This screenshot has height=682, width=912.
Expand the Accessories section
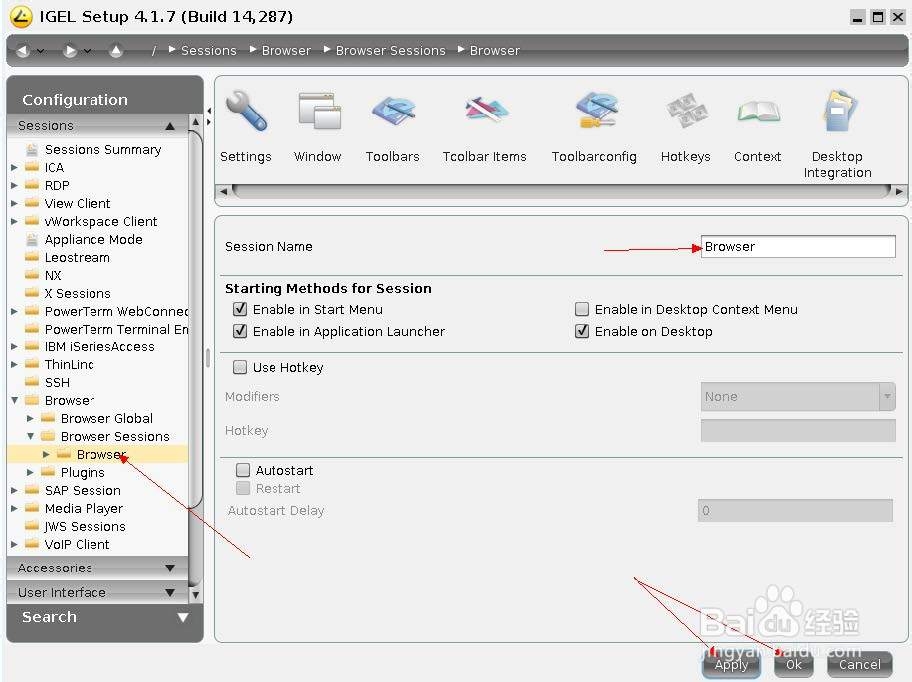[x=97, y=567]
